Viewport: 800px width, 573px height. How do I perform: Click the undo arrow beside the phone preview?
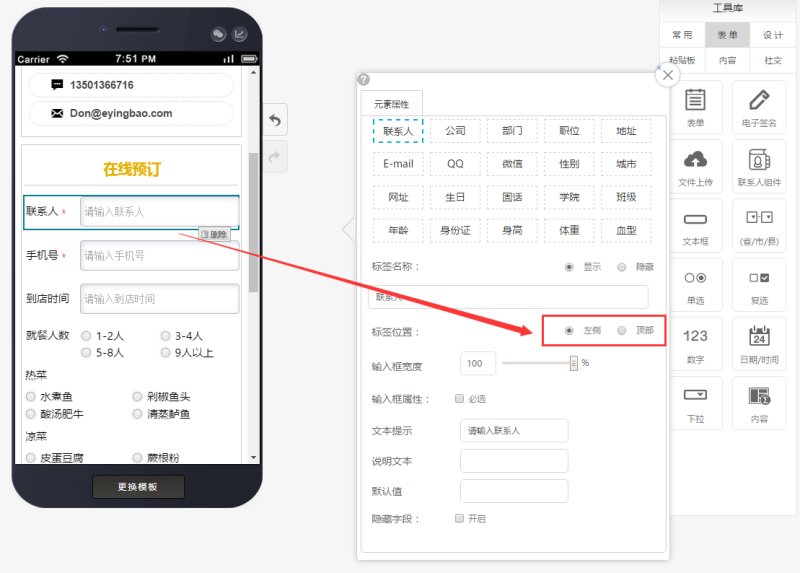(x=275, y=120)
